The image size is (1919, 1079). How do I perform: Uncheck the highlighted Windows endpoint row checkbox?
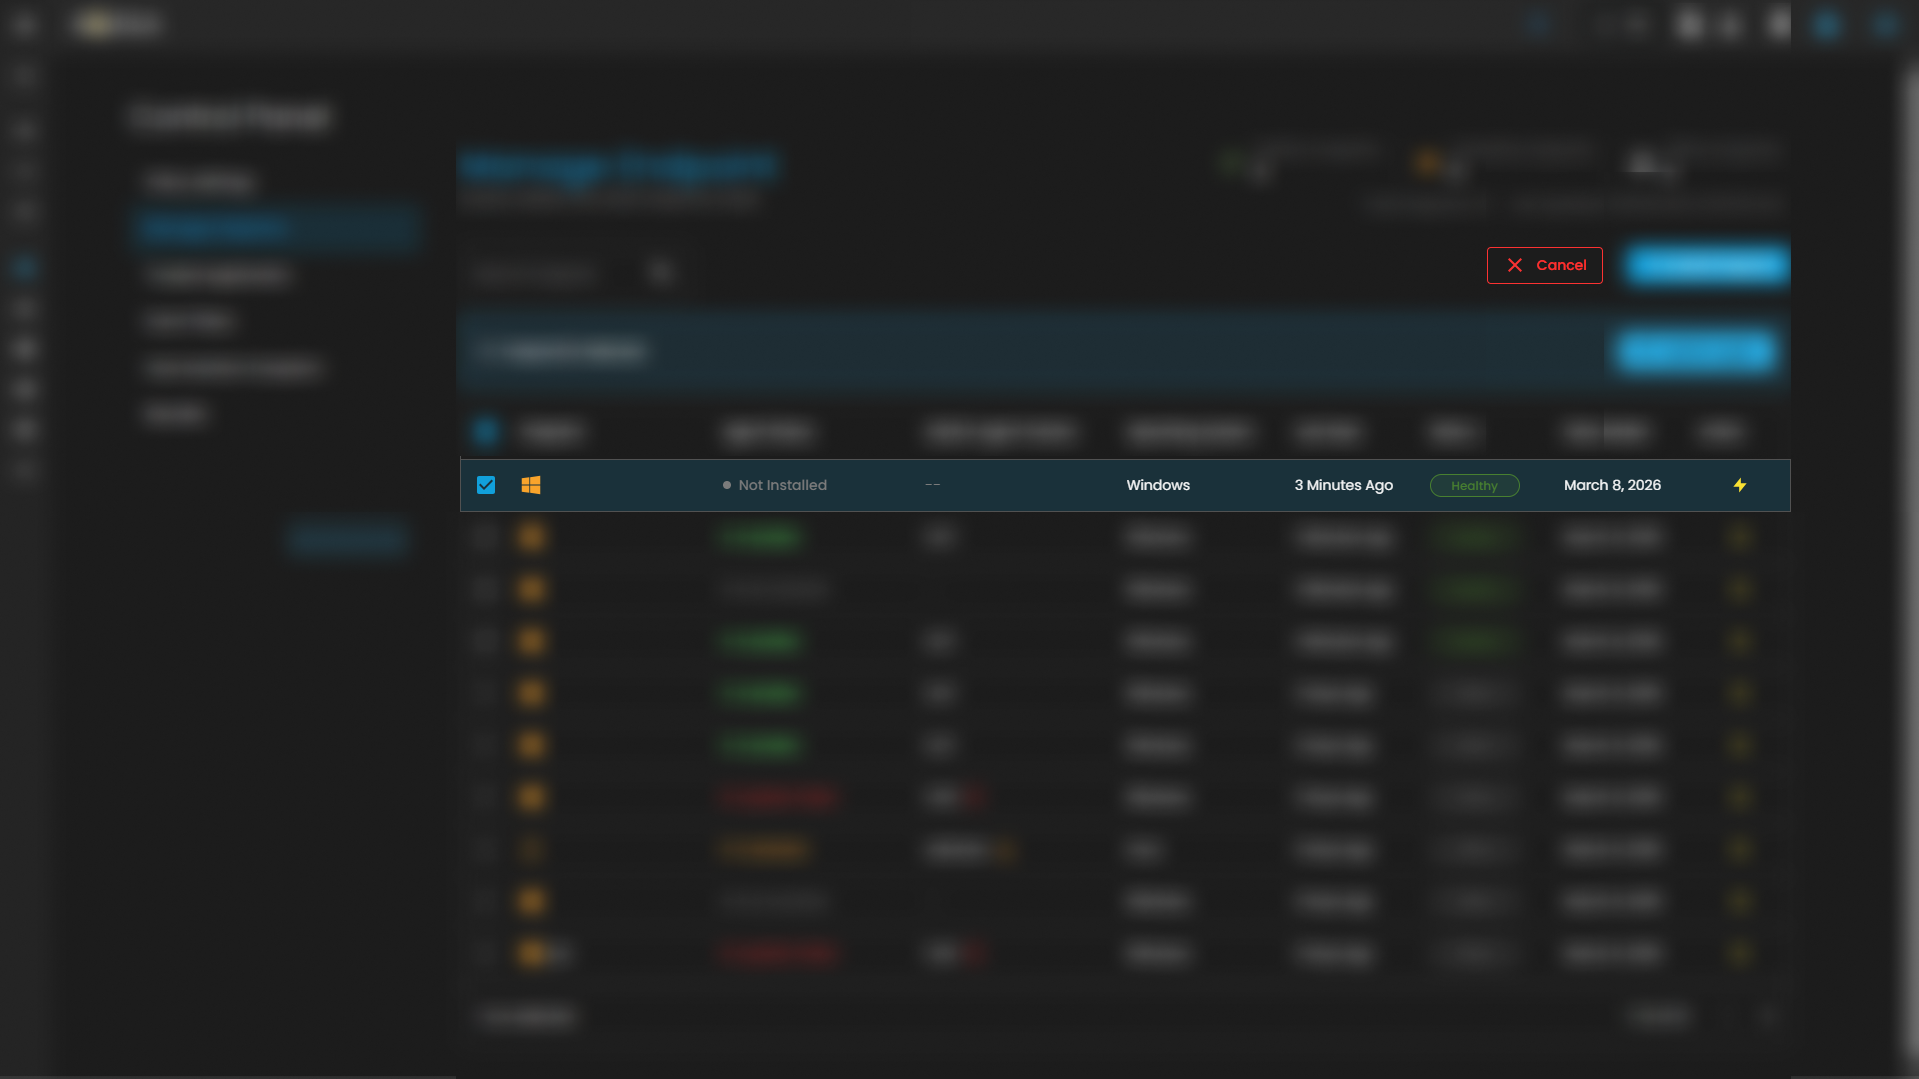(486, 485)
